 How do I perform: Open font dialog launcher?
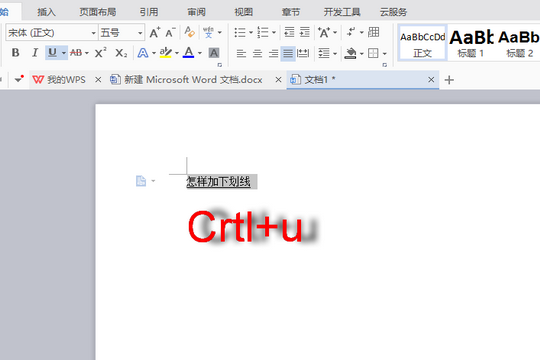(220, 65)
